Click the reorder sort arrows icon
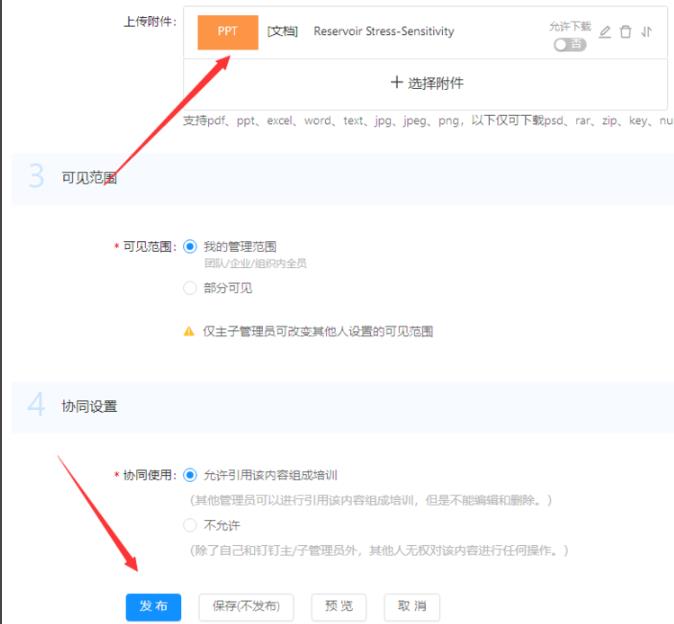674x624 pixels. pos(647,32)
